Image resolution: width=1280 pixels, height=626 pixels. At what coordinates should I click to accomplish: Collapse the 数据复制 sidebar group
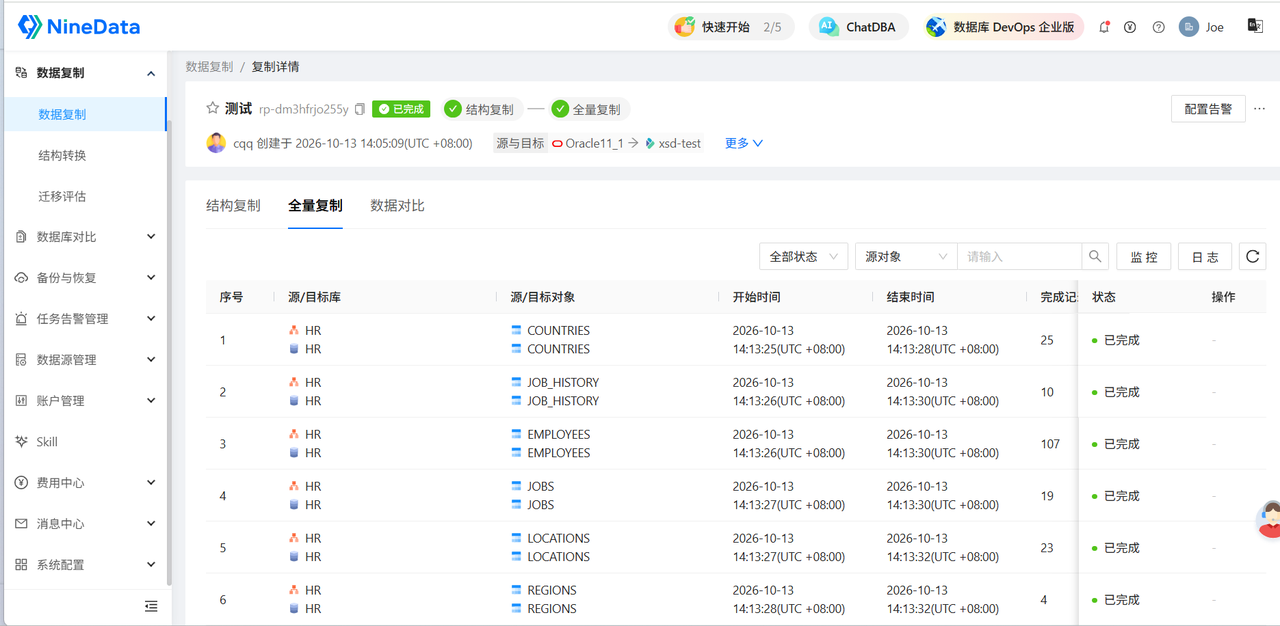151,73
